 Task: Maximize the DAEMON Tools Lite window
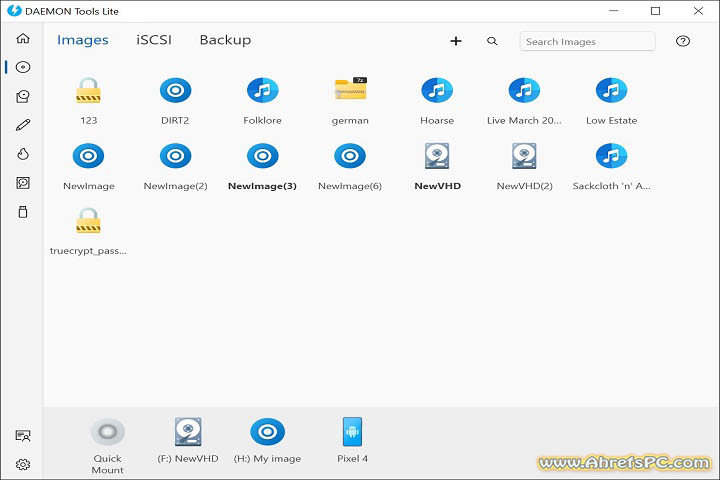point(655,11)
